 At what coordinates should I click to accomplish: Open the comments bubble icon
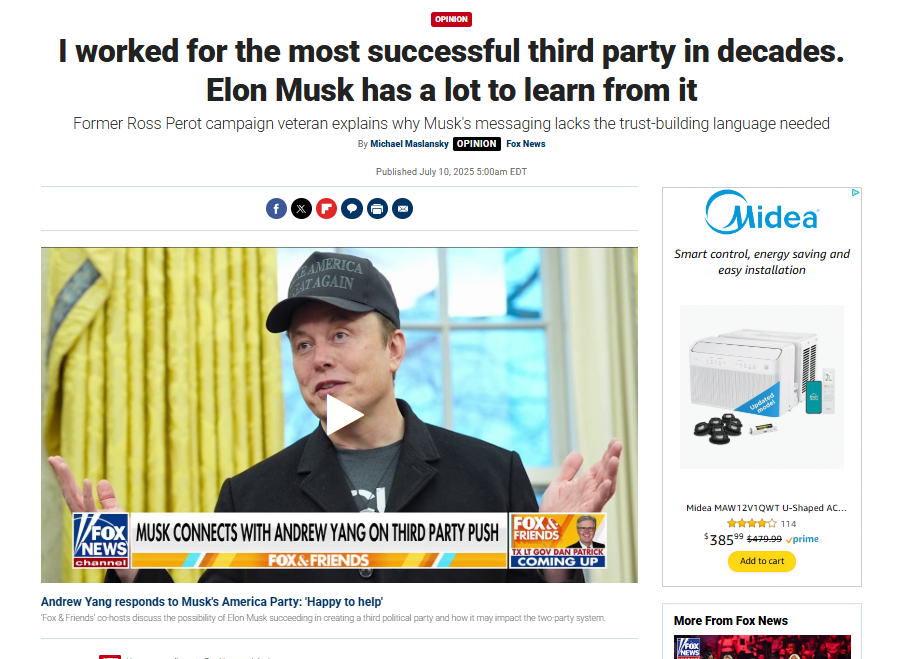click(352, 209)
